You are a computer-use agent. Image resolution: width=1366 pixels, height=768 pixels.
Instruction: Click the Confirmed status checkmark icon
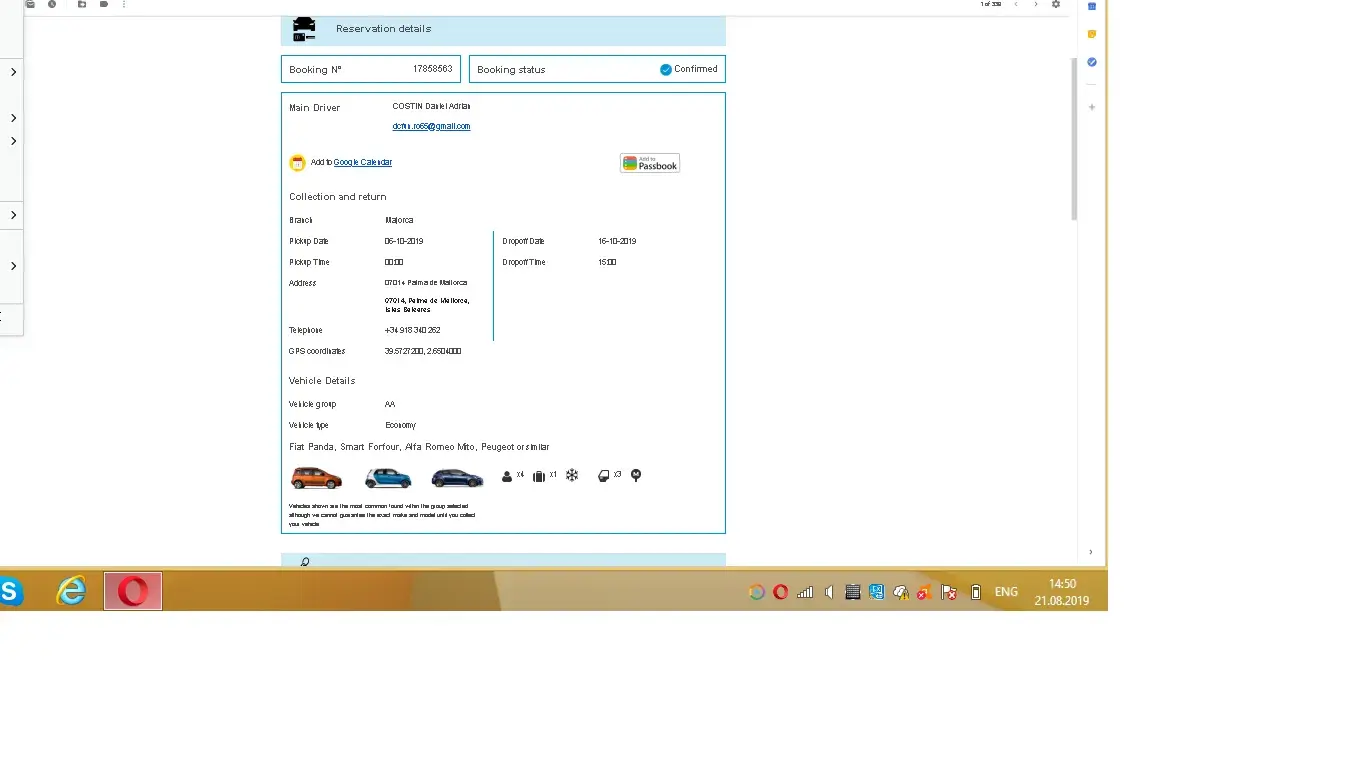[666, 70]
